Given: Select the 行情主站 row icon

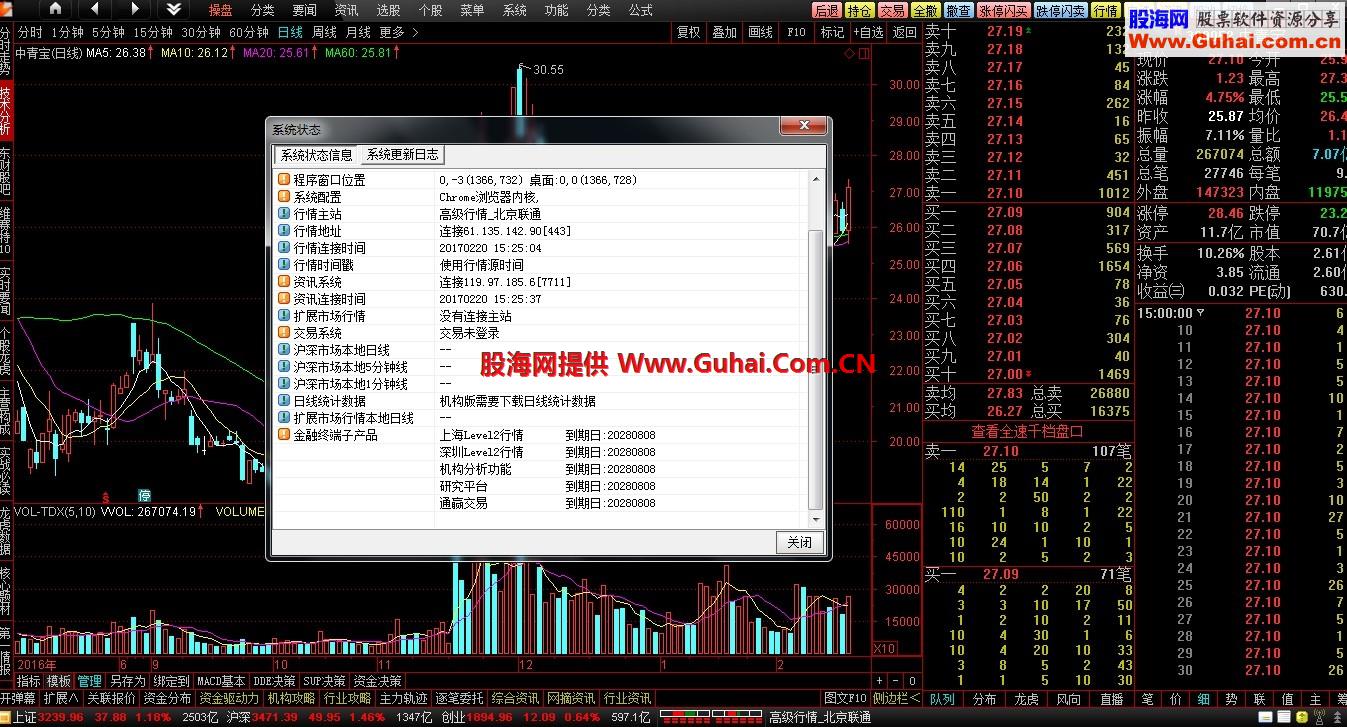Looking at the screenshot, I should 284,214.
